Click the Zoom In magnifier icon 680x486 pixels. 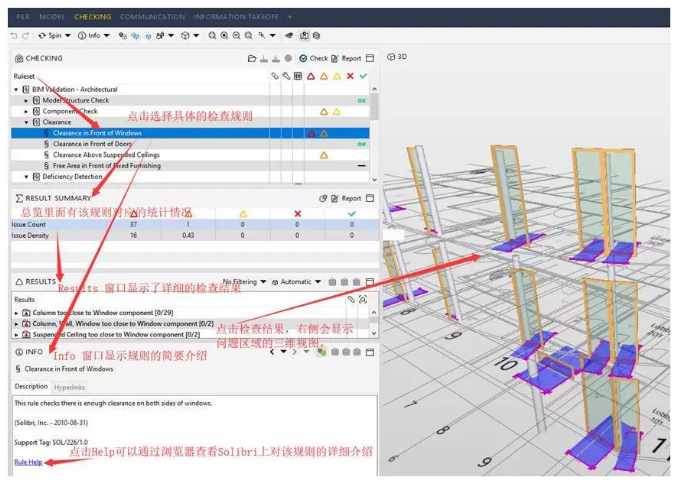(x=224, y=36)
